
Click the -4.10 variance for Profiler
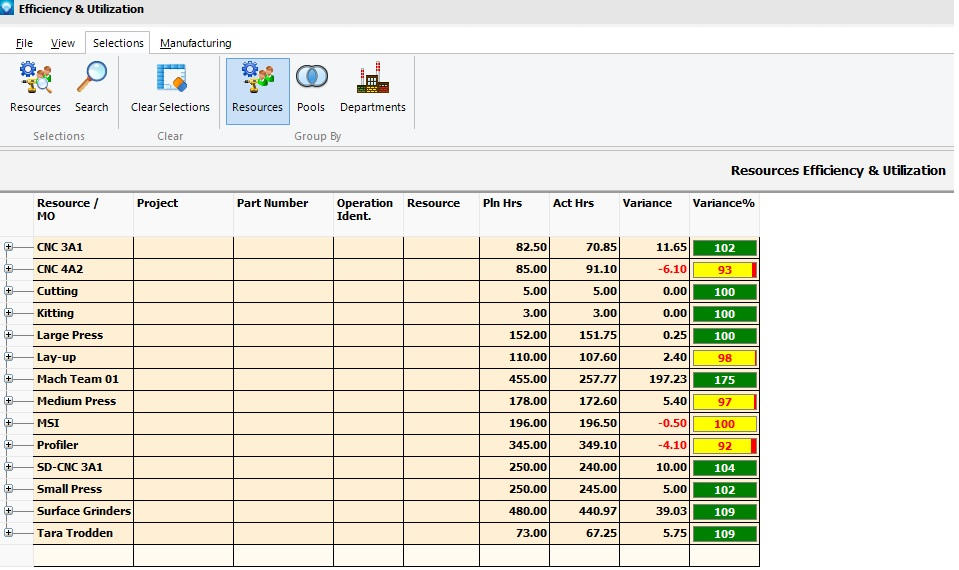point(672,445)
